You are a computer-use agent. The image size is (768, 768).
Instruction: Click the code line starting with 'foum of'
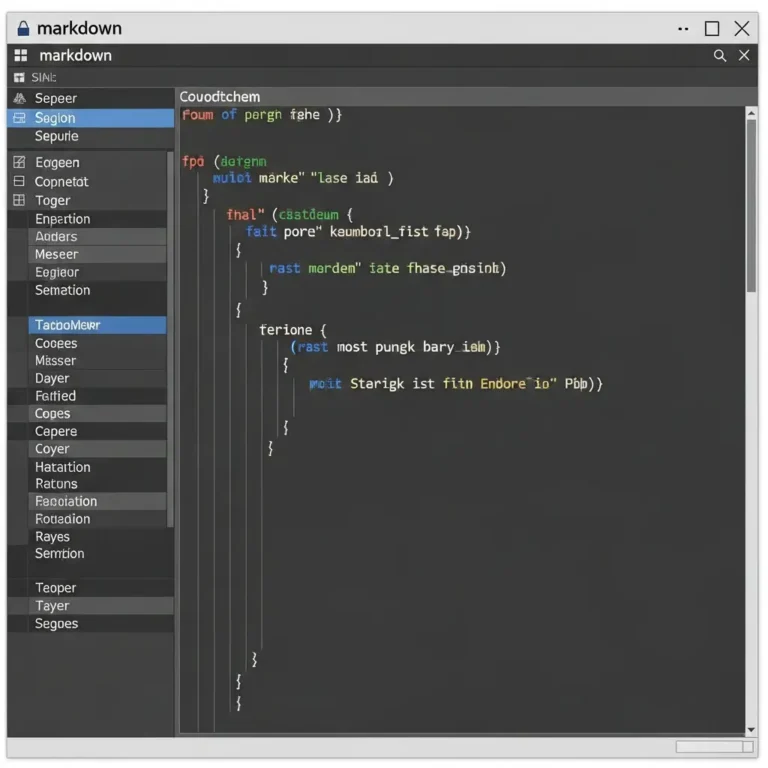click(262, 115)
